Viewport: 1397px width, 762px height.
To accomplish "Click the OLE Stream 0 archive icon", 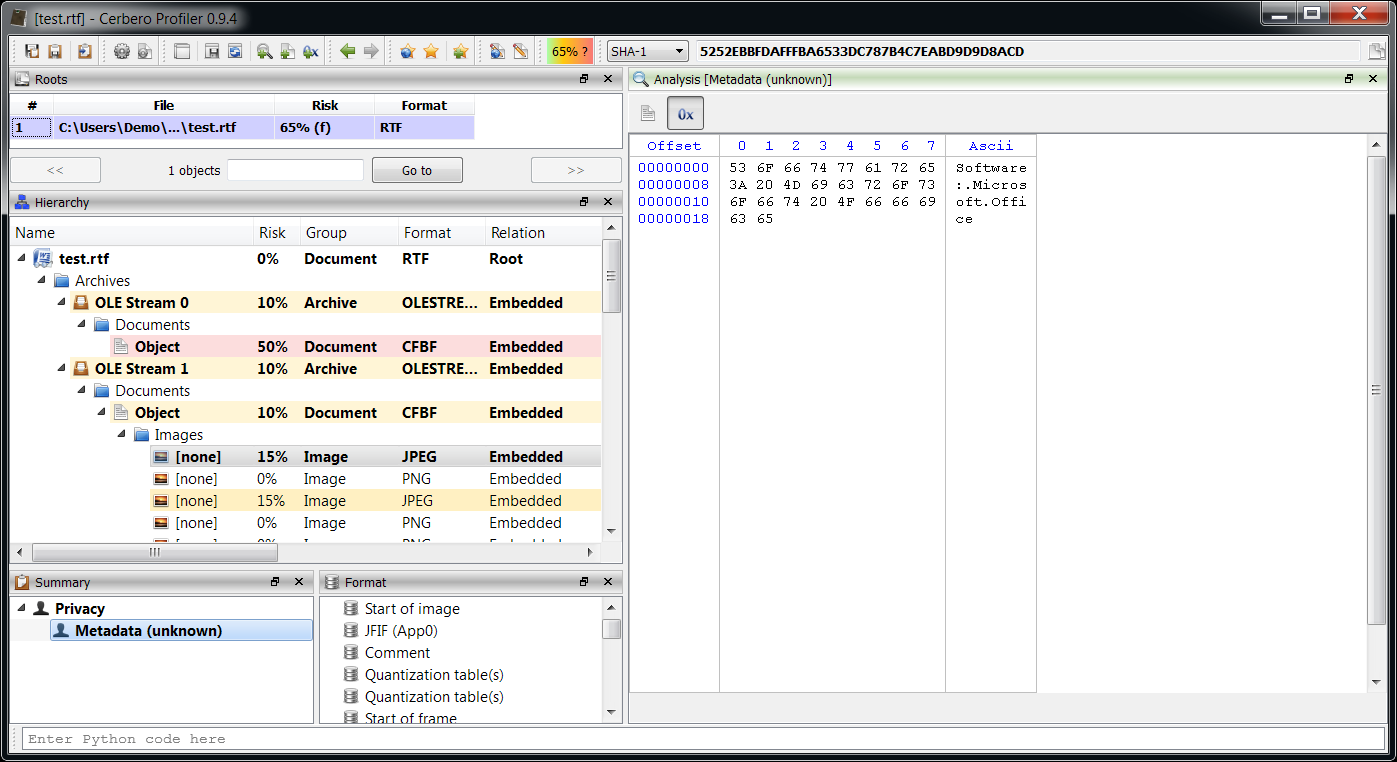I will [x=82, y=303].
